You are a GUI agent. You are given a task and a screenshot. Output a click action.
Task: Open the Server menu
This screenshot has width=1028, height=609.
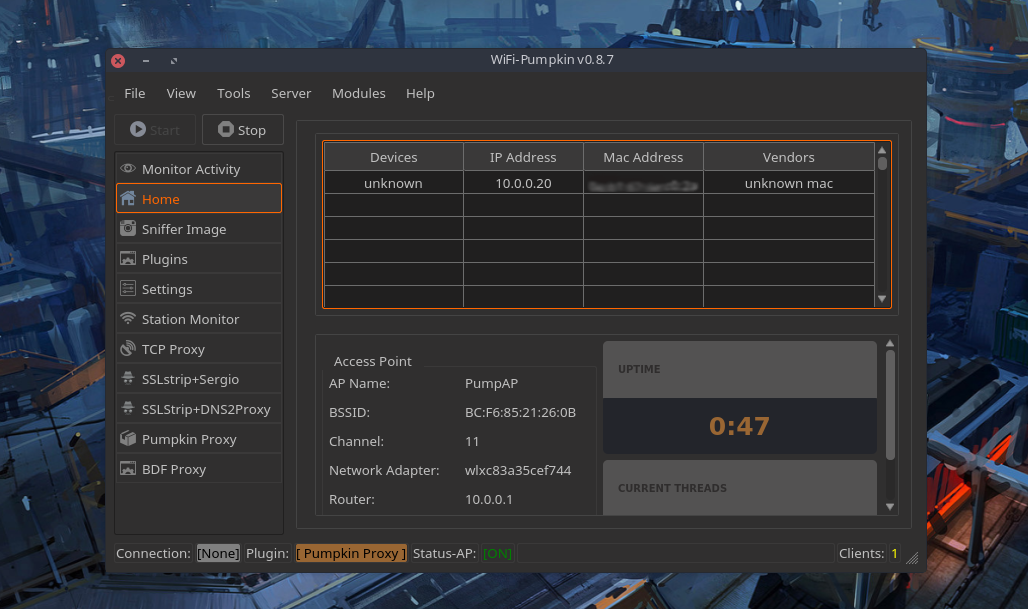291,94
